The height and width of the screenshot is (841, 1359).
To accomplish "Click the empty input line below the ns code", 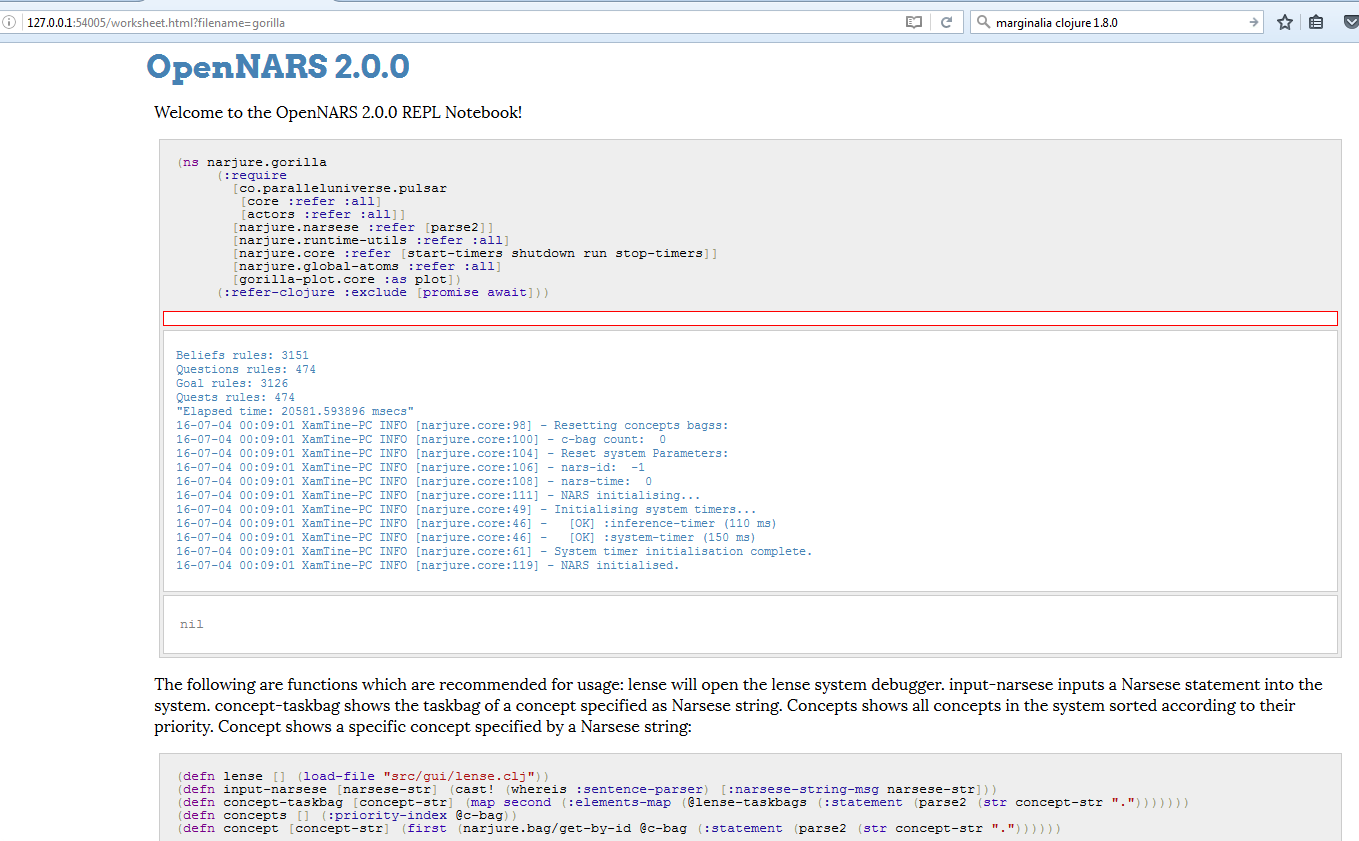I will (750, 318).
